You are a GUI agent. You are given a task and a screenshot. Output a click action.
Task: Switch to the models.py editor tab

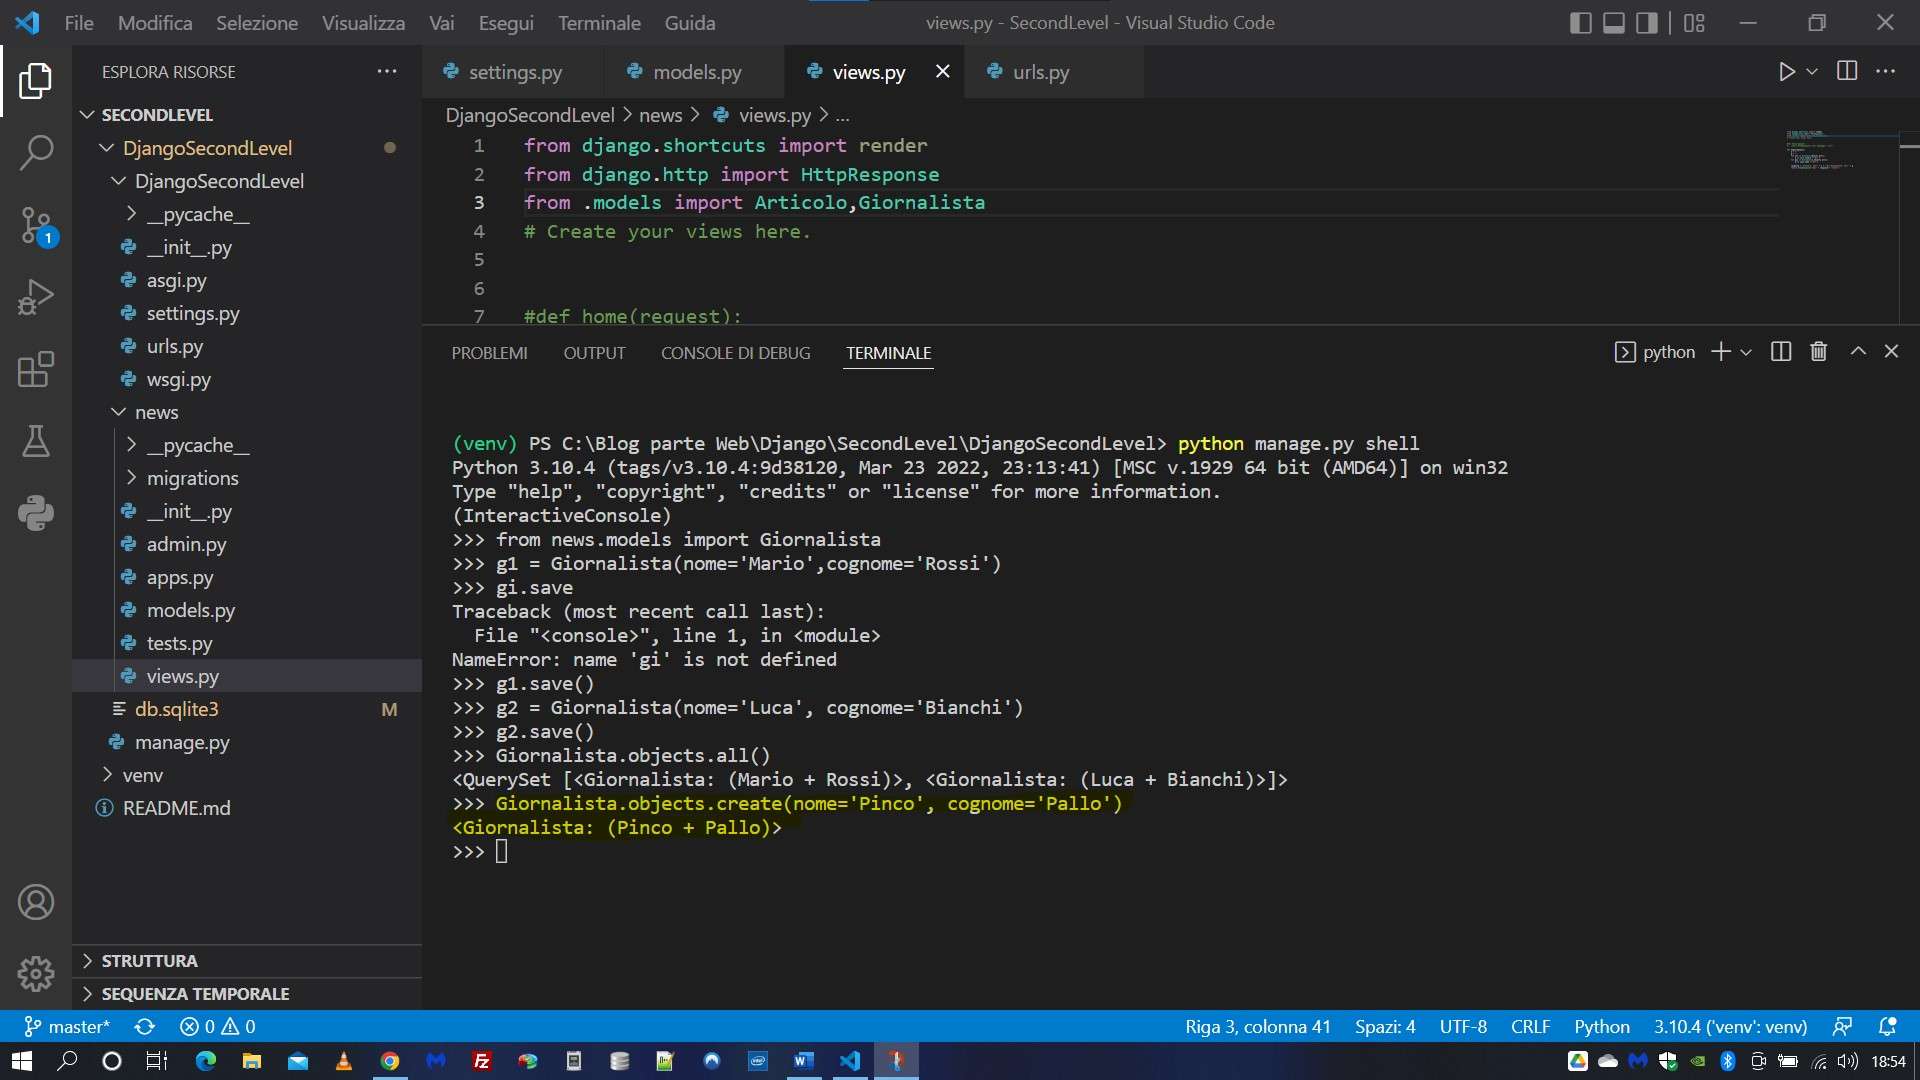(695, 72)
